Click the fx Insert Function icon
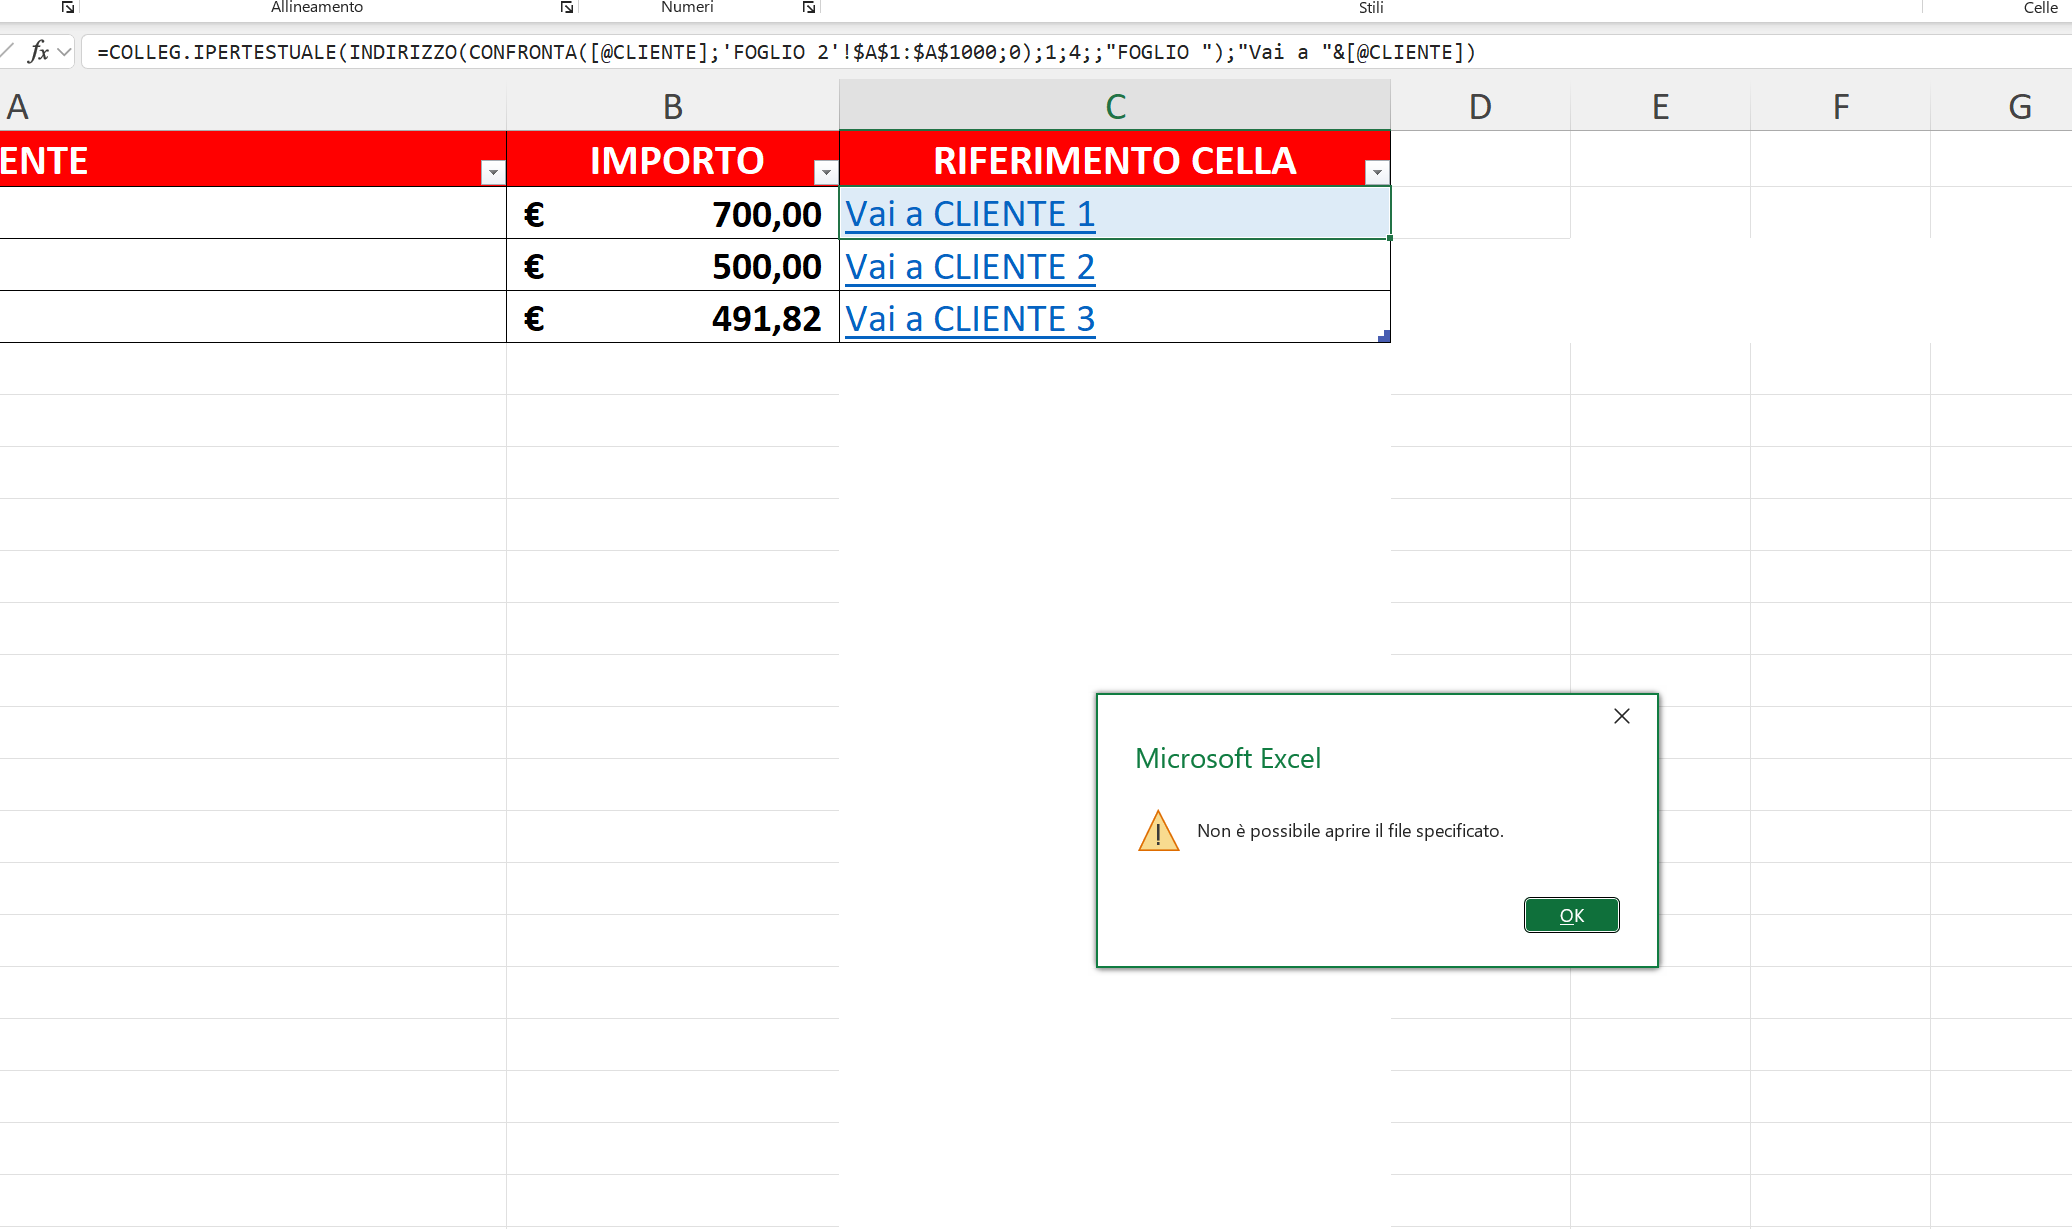 (38, 52)
